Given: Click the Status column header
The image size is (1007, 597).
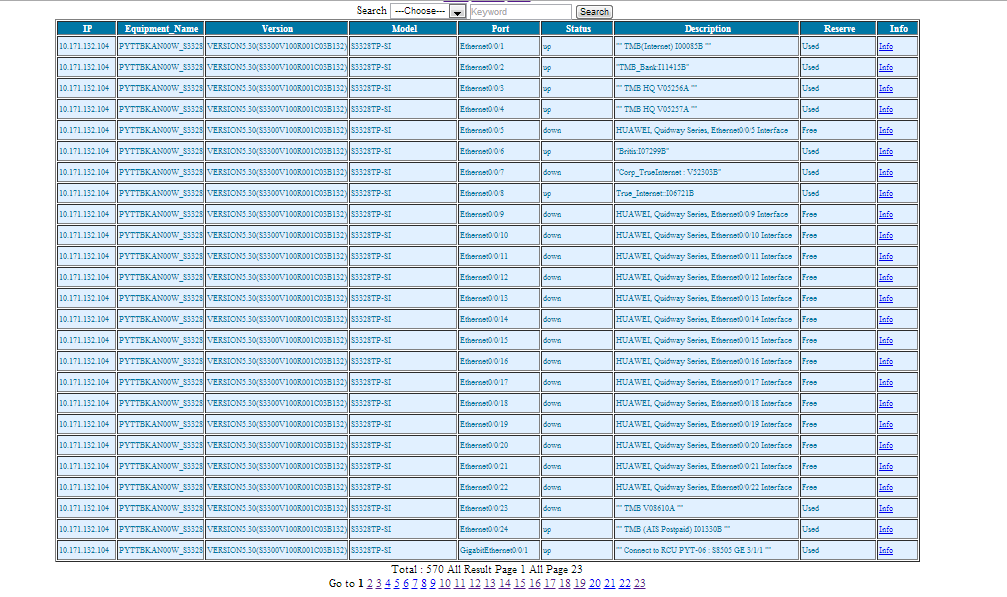Looking at the screenshot, I should click(x=577, y=28).
